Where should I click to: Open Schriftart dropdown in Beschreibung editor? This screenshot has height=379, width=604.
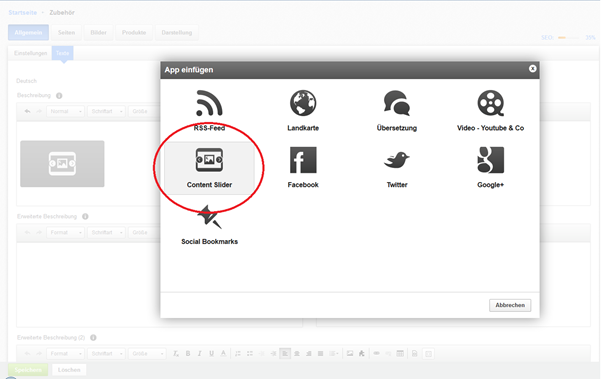(106, 111)
